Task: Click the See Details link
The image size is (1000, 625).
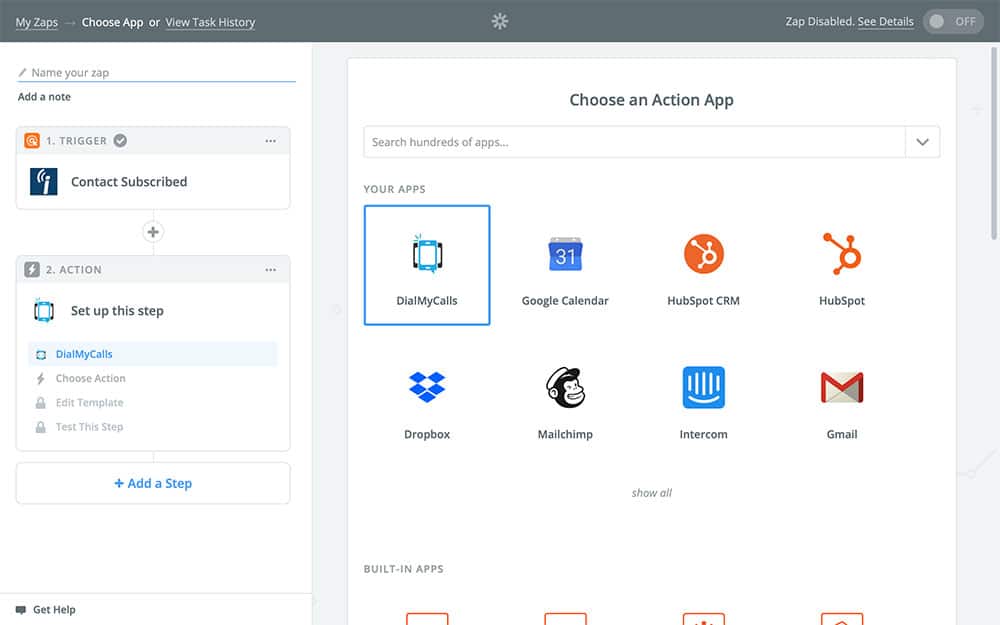Action: point(885,22)
